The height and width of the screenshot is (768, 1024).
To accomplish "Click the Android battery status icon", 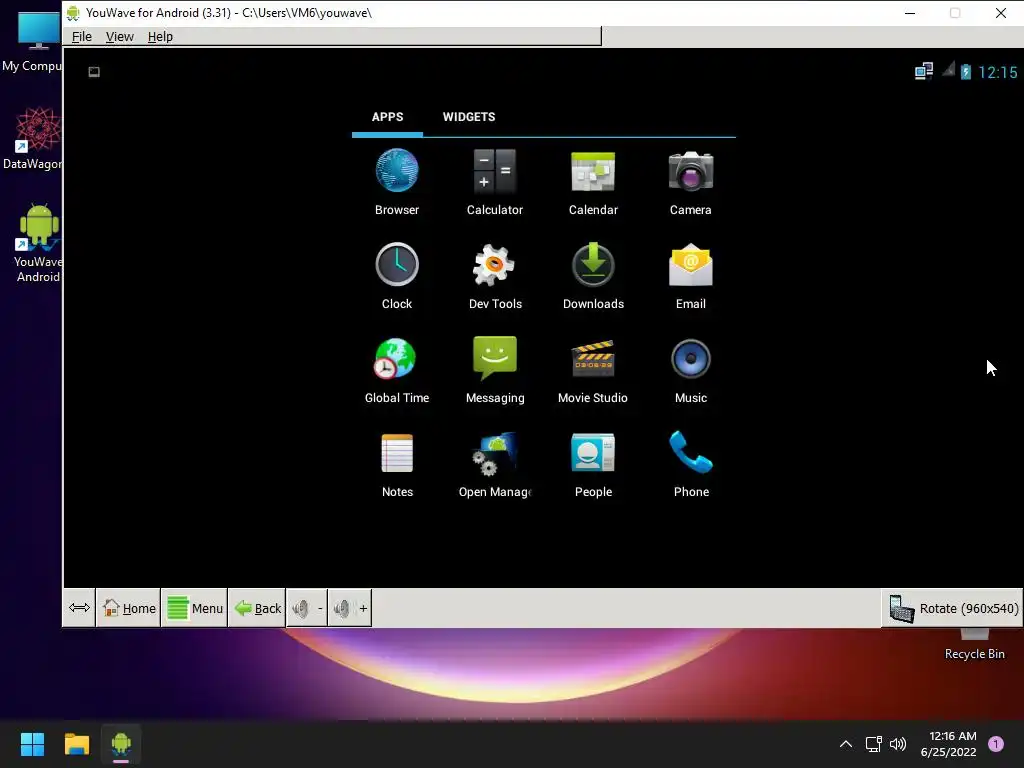I will click(x=965, y=71).
